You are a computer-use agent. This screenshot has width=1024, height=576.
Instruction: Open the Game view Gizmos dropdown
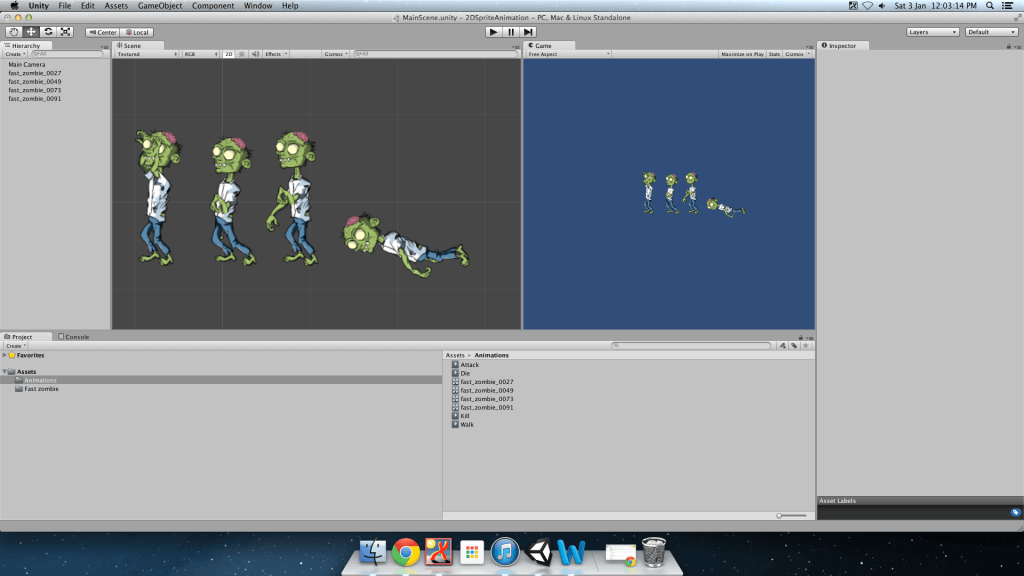point(797,54)
